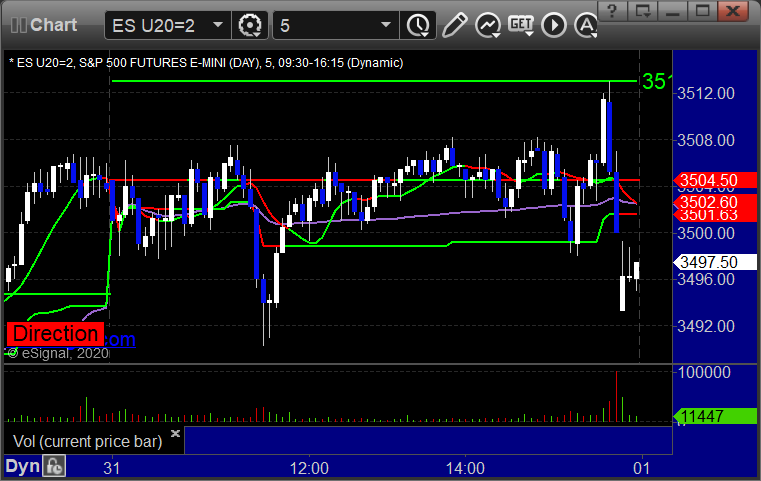Click the red 3502.60 price marker
This screenshot has height=481, width=761.
coord(715,202)
